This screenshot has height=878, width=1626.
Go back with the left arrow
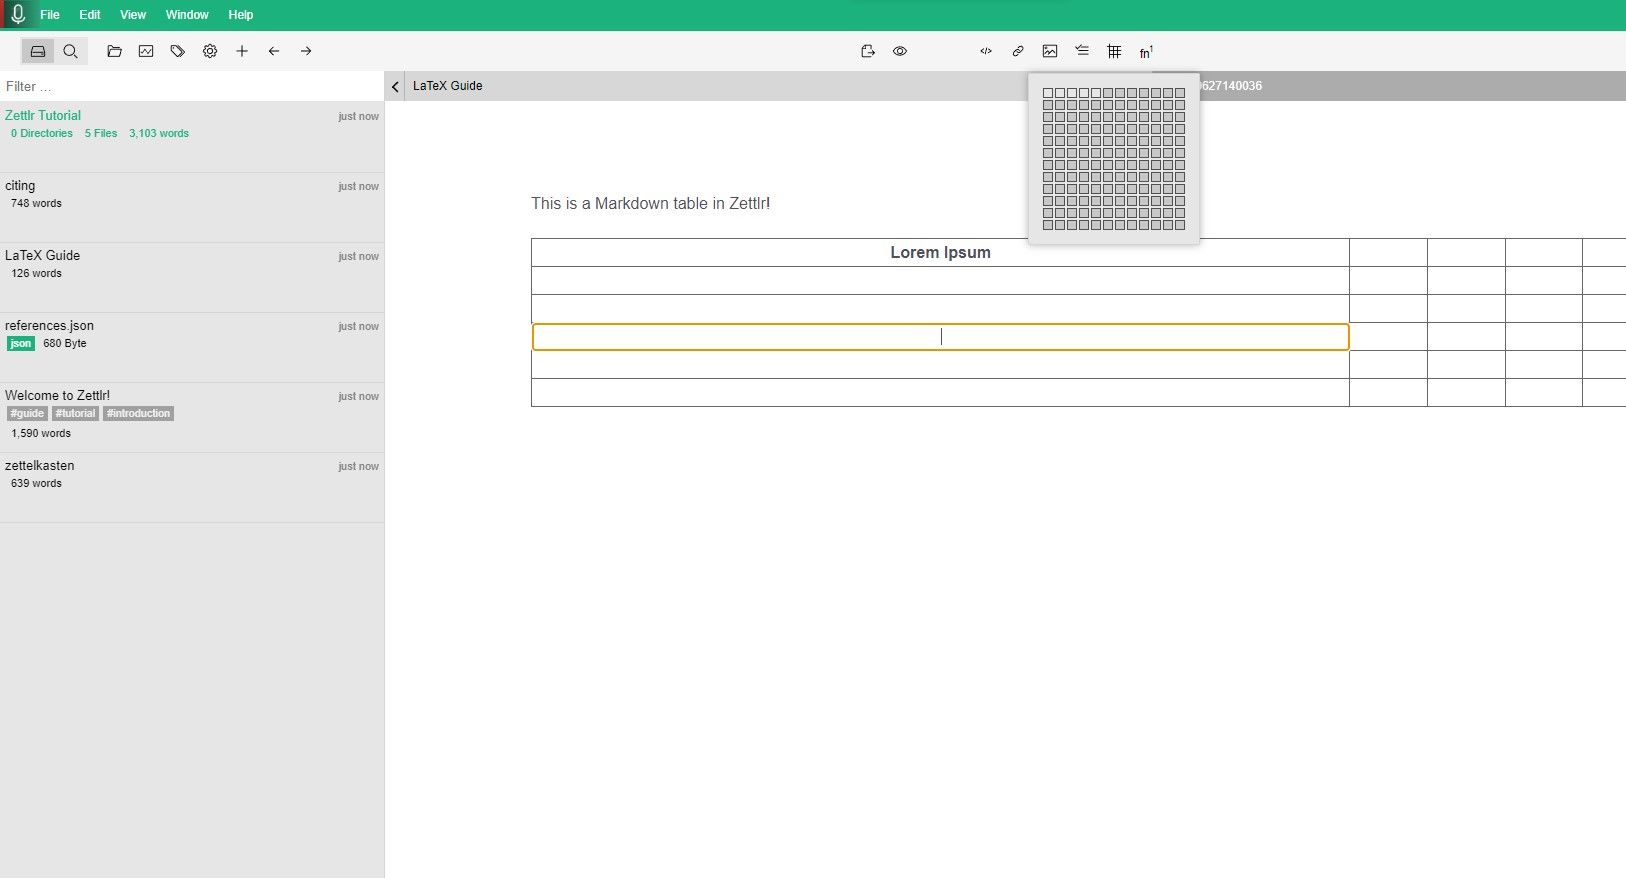[x=274, y=51]
